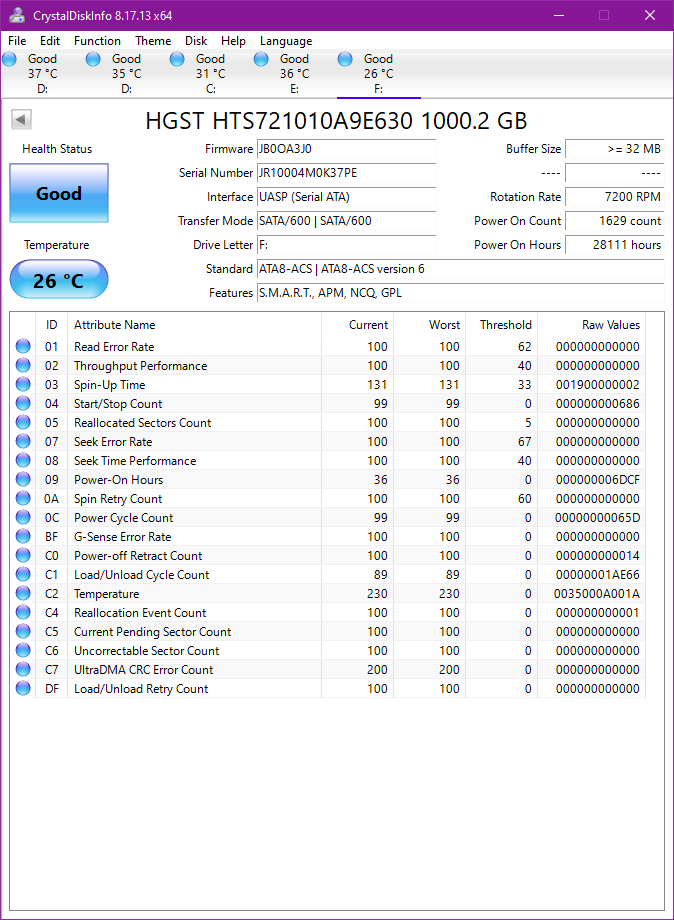674x920 pixels.
Task: Click status icon for G-Sense Error Rate
Action: [23, 536]
